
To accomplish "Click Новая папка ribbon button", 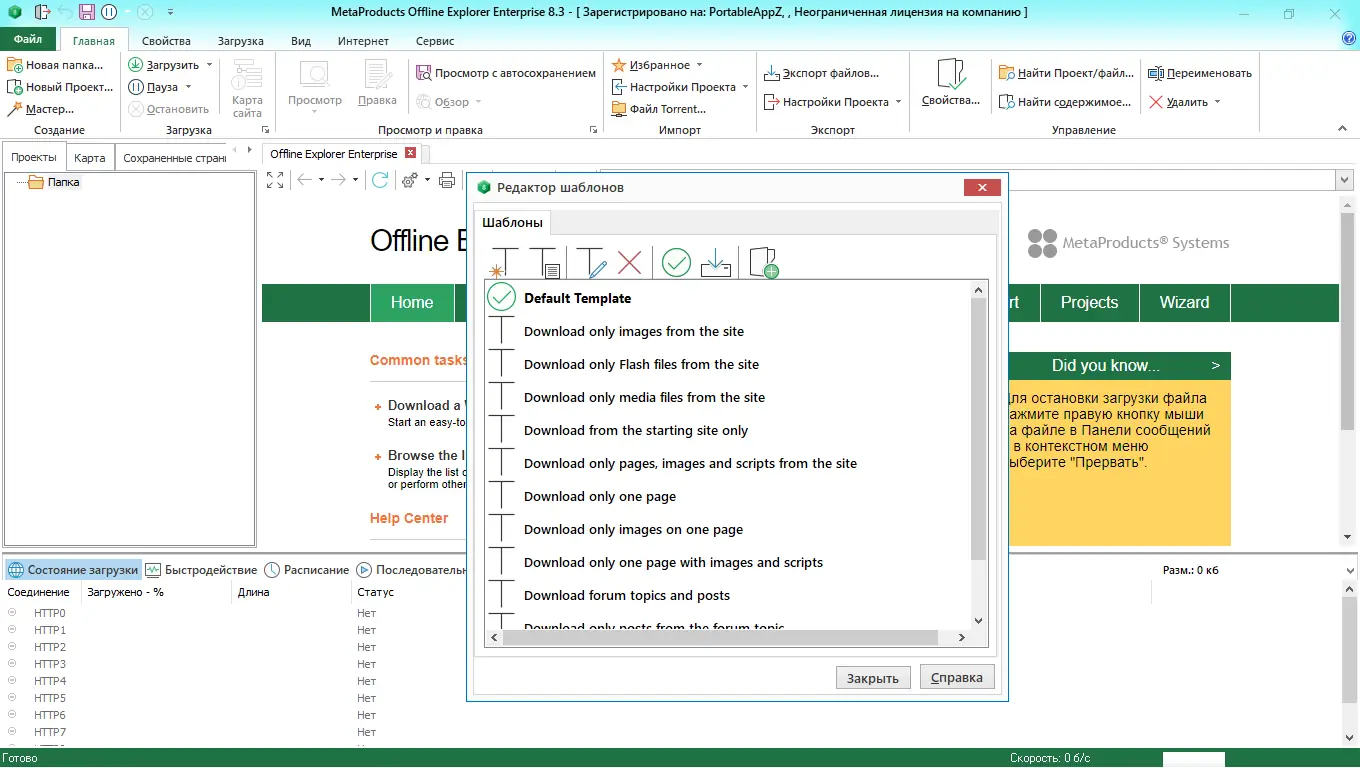I will [x=55, y=64].
